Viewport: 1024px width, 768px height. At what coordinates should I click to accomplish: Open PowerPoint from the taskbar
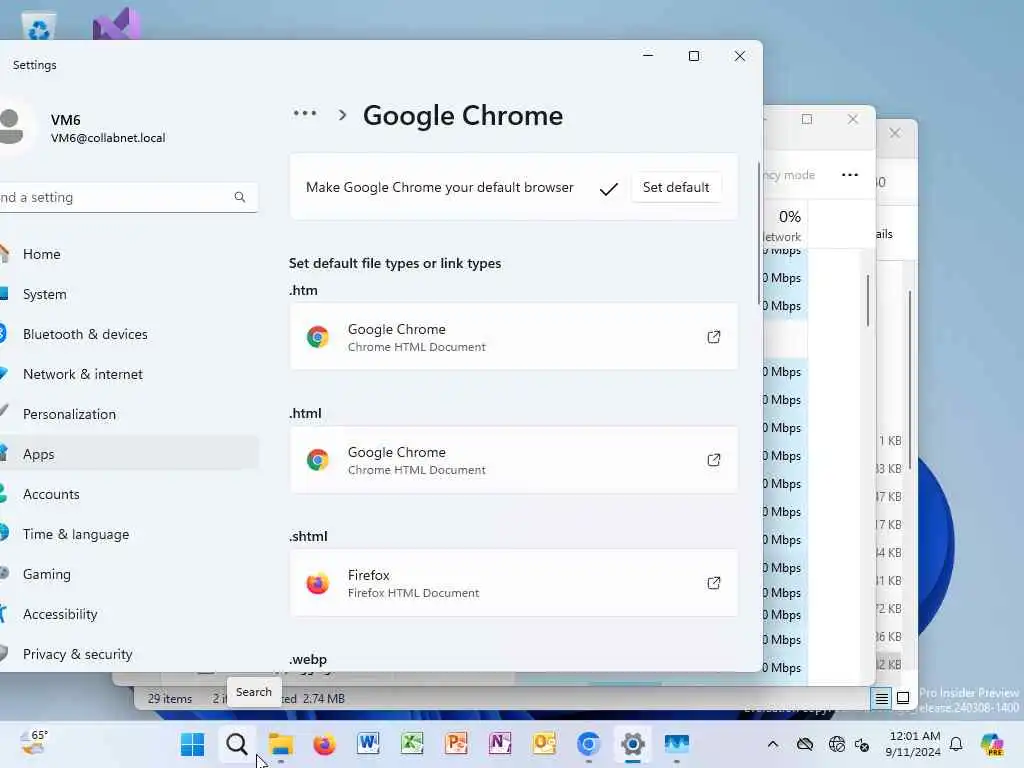456,744
